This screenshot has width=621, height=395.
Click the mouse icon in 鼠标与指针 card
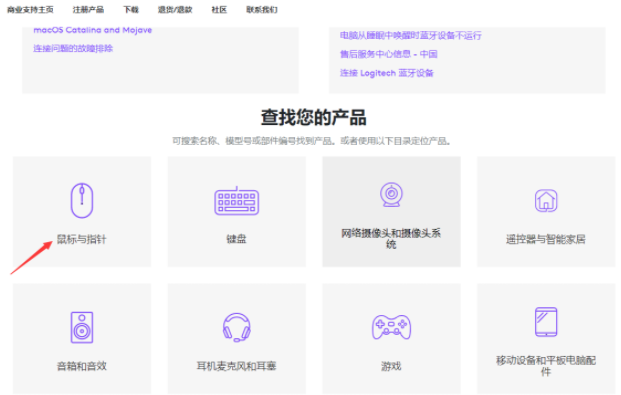pos(82,200)
